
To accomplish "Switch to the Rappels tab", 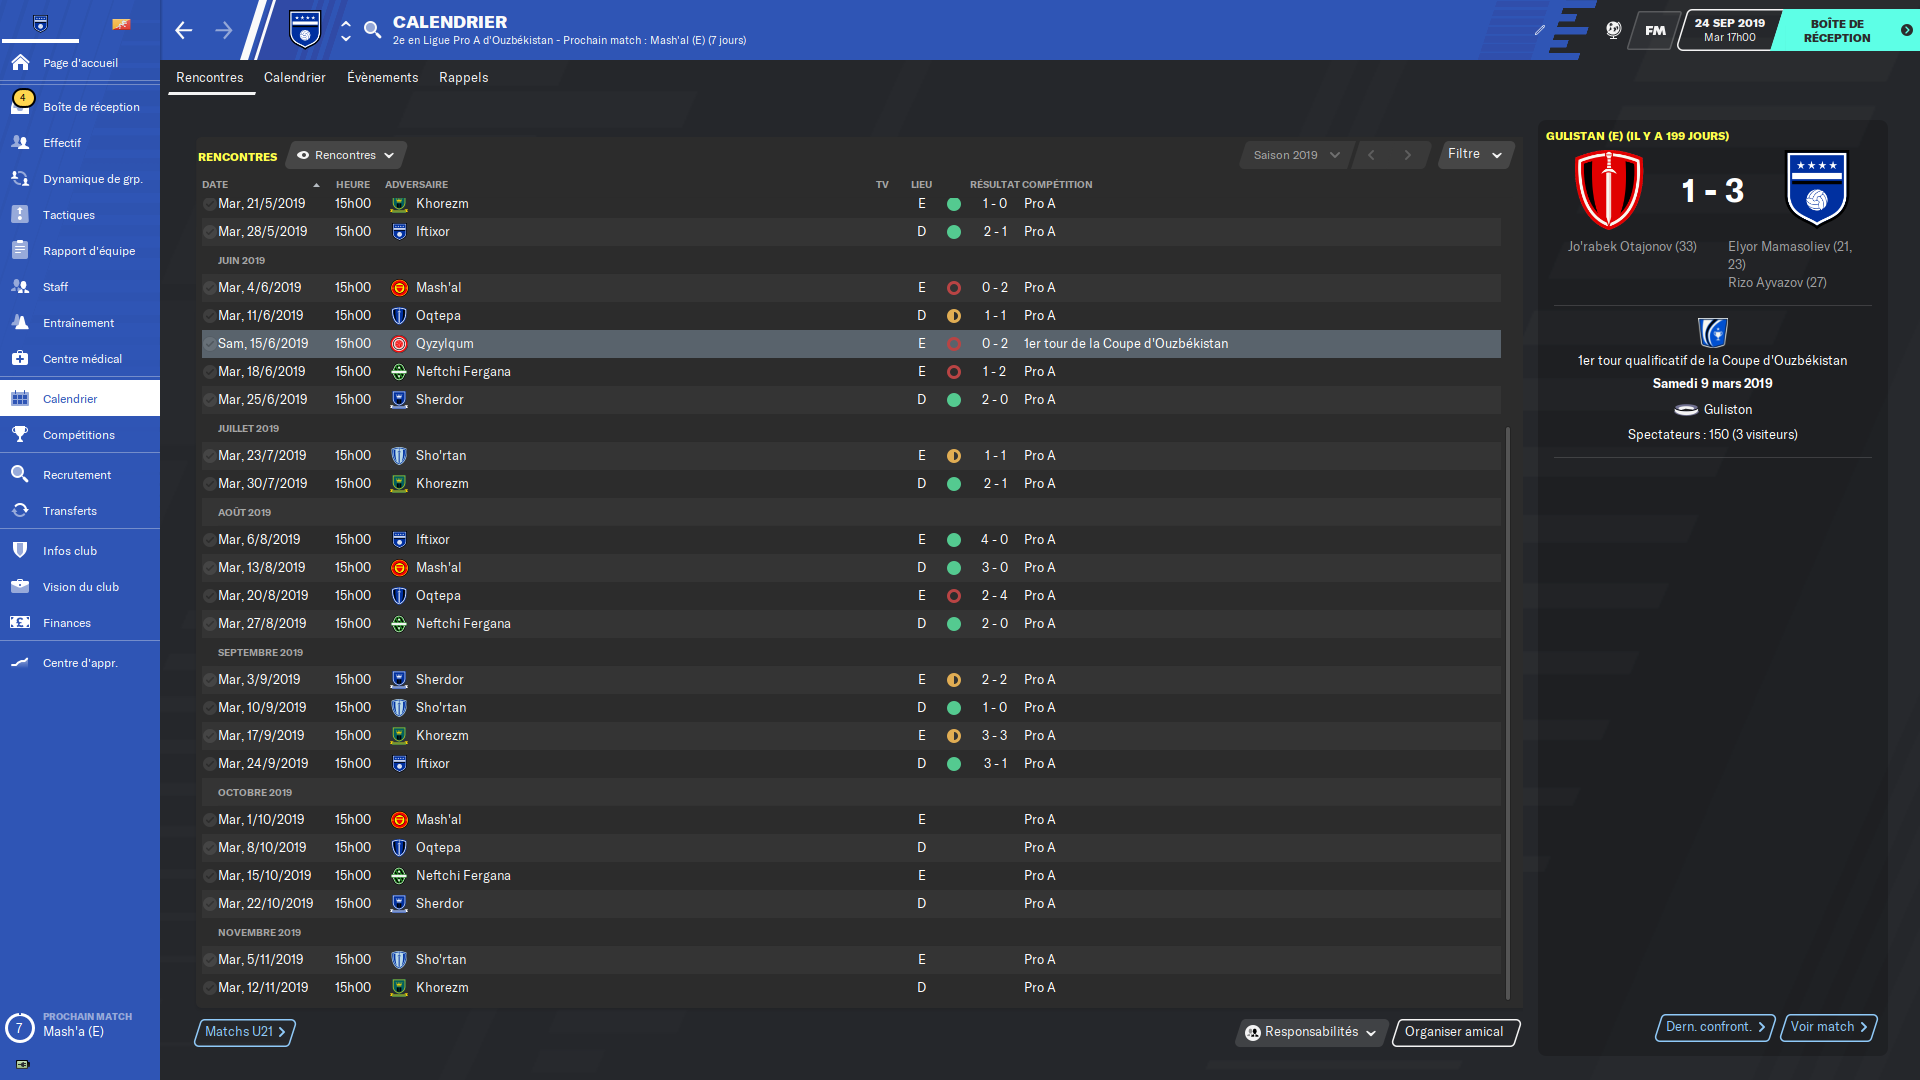I will (463, 77).
